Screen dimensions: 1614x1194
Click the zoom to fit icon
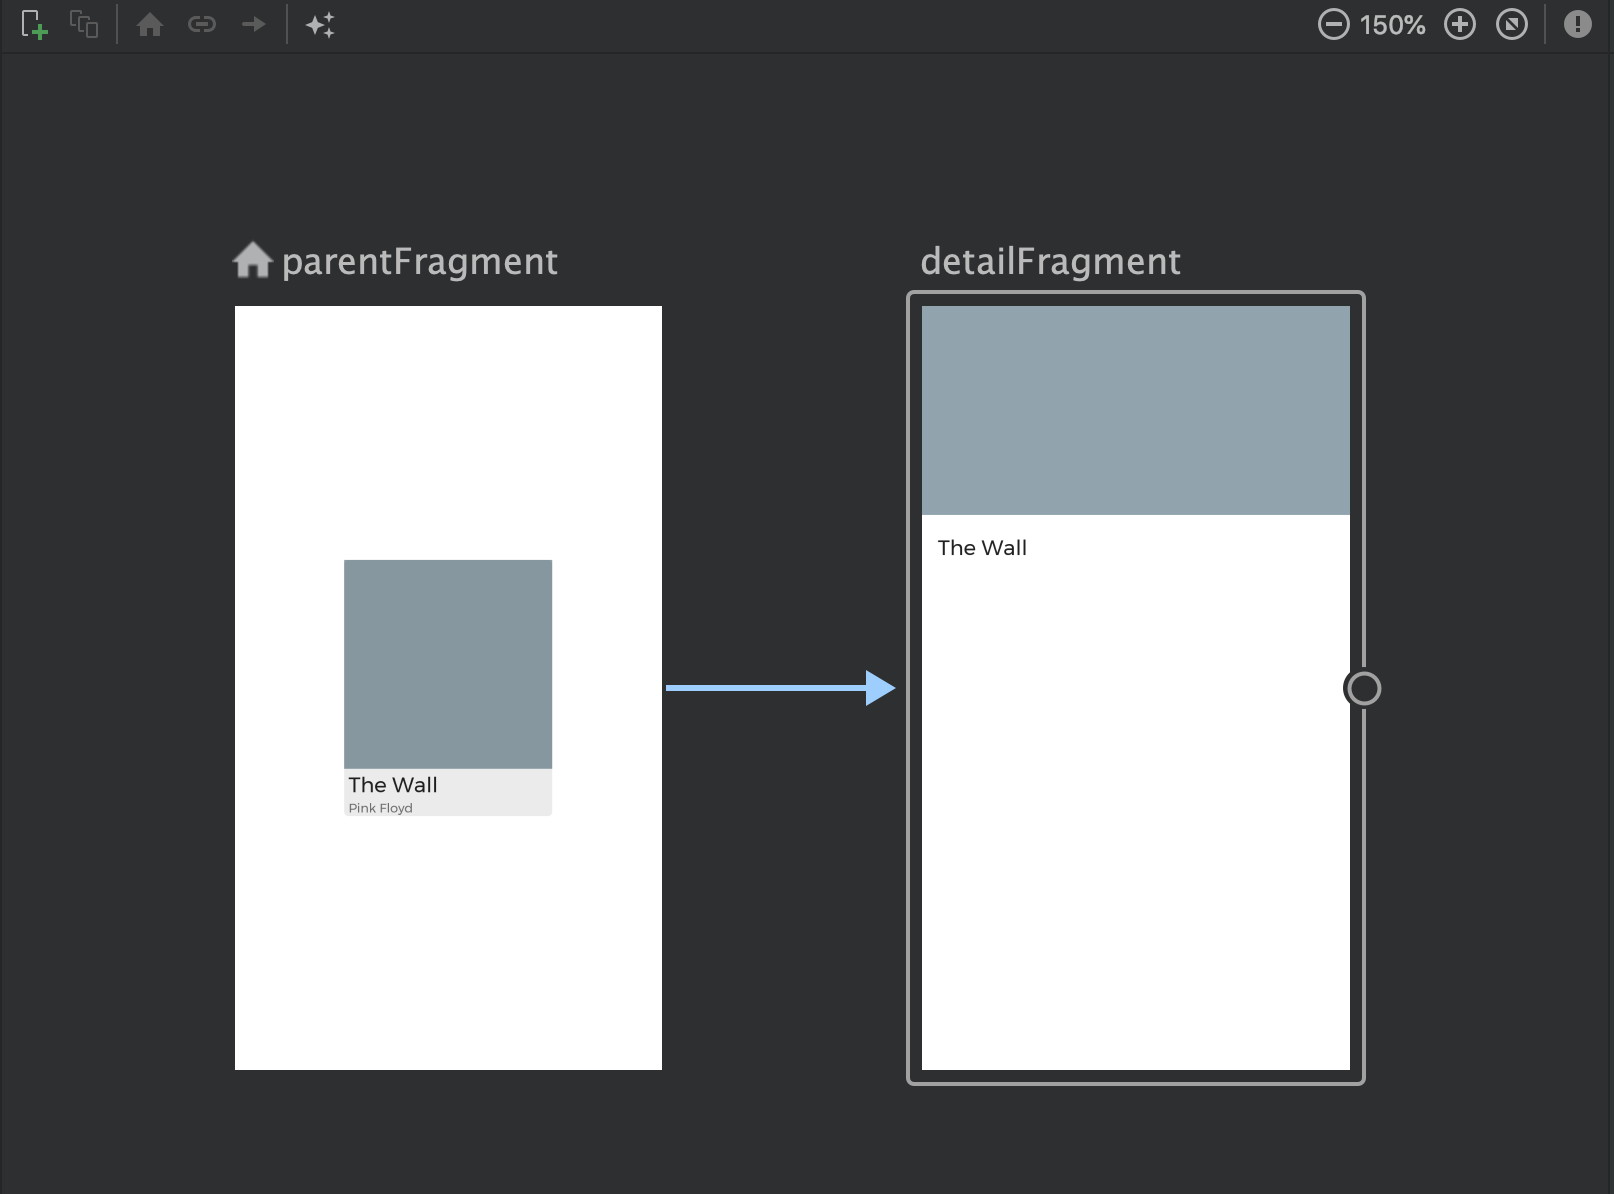point(1512,25)
